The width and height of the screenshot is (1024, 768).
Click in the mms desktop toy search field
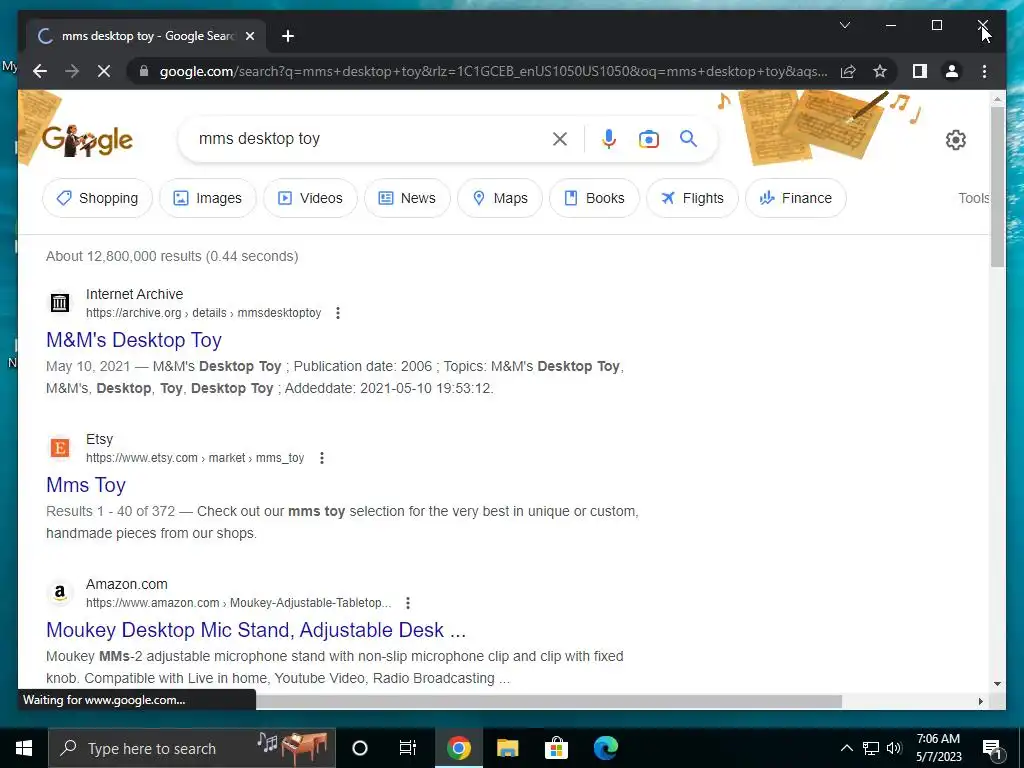pos(372,138)
